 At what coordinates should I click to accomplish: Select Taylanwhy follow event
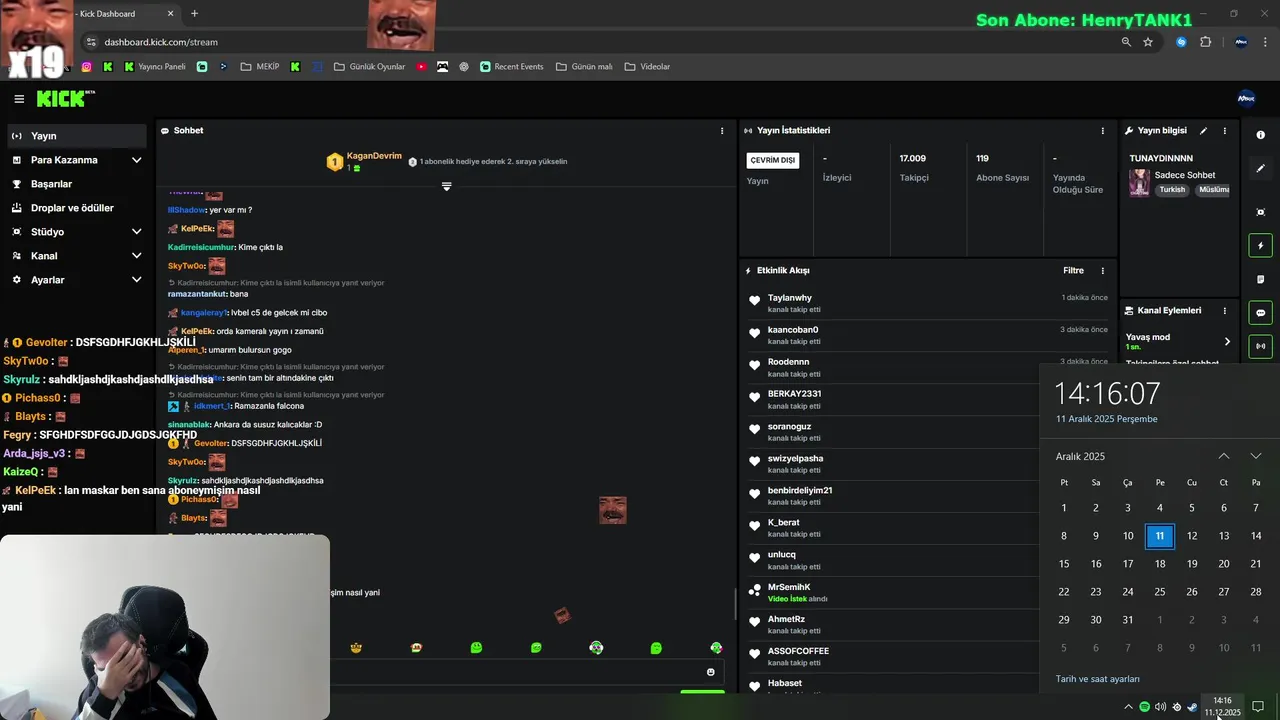(927, 303)
